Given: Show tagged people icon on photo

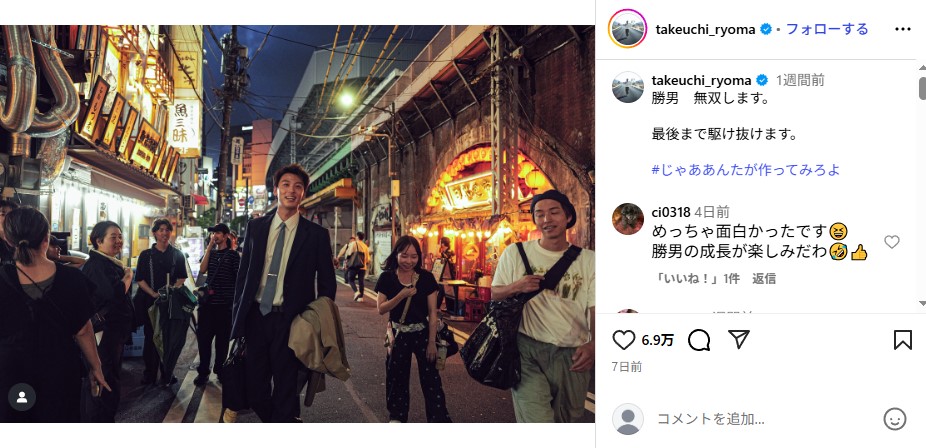Looking at the screenshot, I should pyautogui.click(x=22, y=397).
